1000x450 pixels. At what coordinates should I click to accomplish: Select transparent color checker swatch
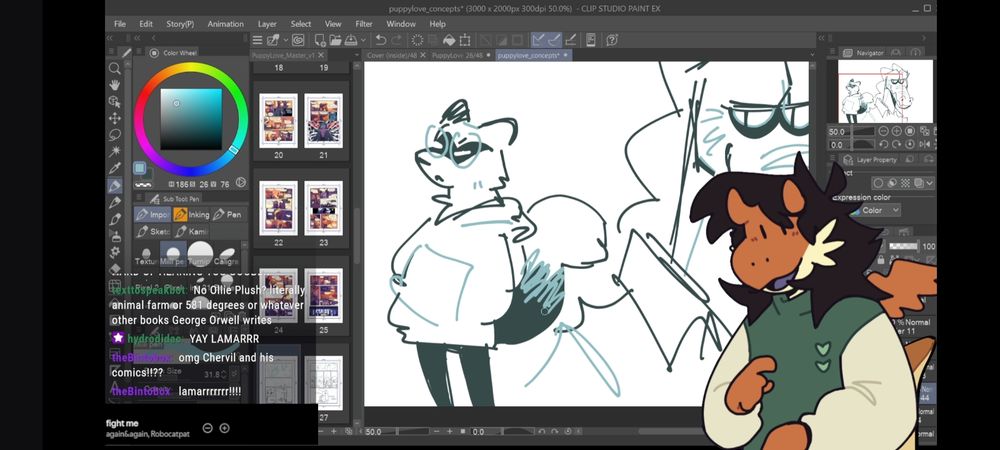(143, 184)
